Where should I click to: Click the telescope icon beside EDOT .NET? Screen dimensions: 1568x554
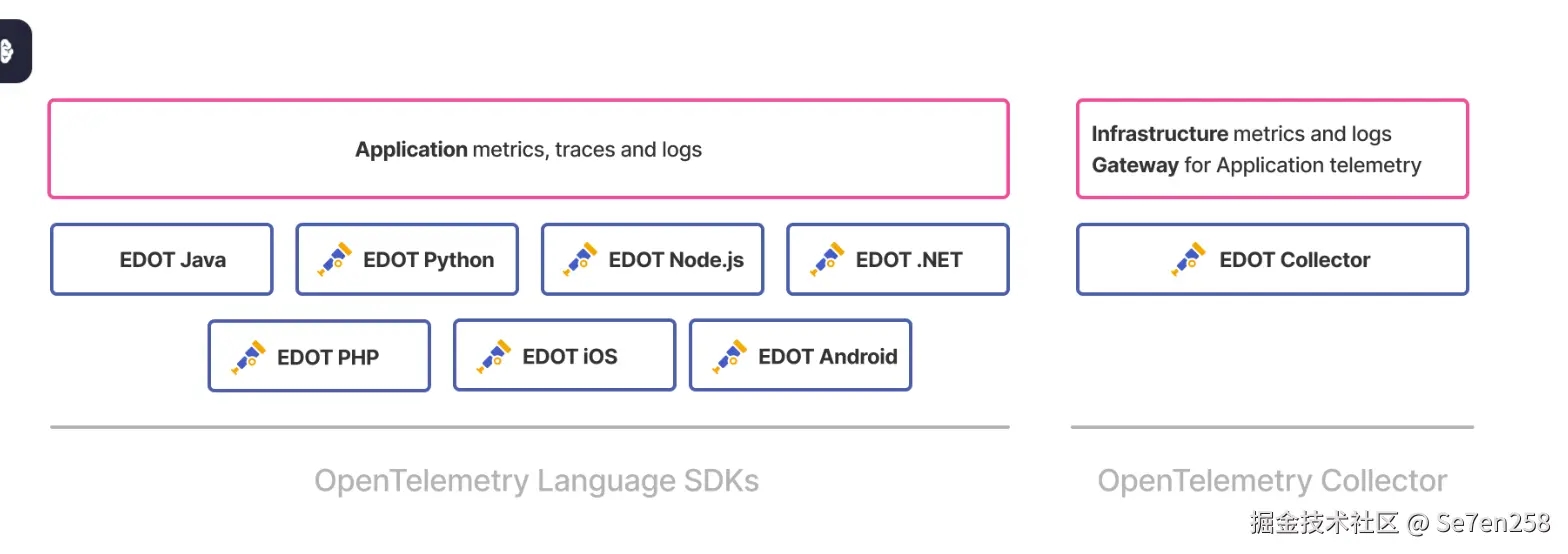point(826,259)
